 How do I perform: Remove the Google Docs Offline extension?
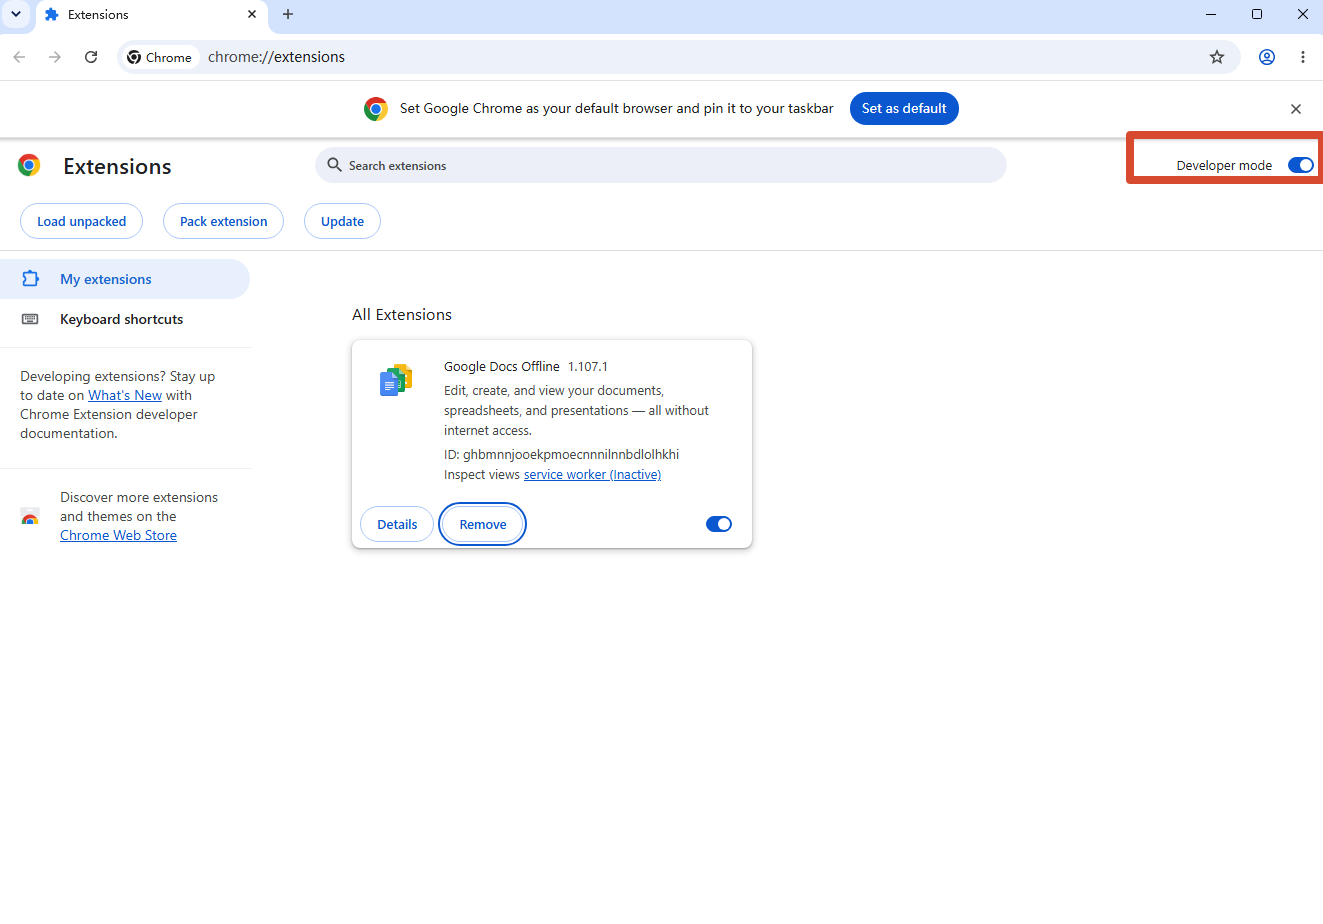483,524
